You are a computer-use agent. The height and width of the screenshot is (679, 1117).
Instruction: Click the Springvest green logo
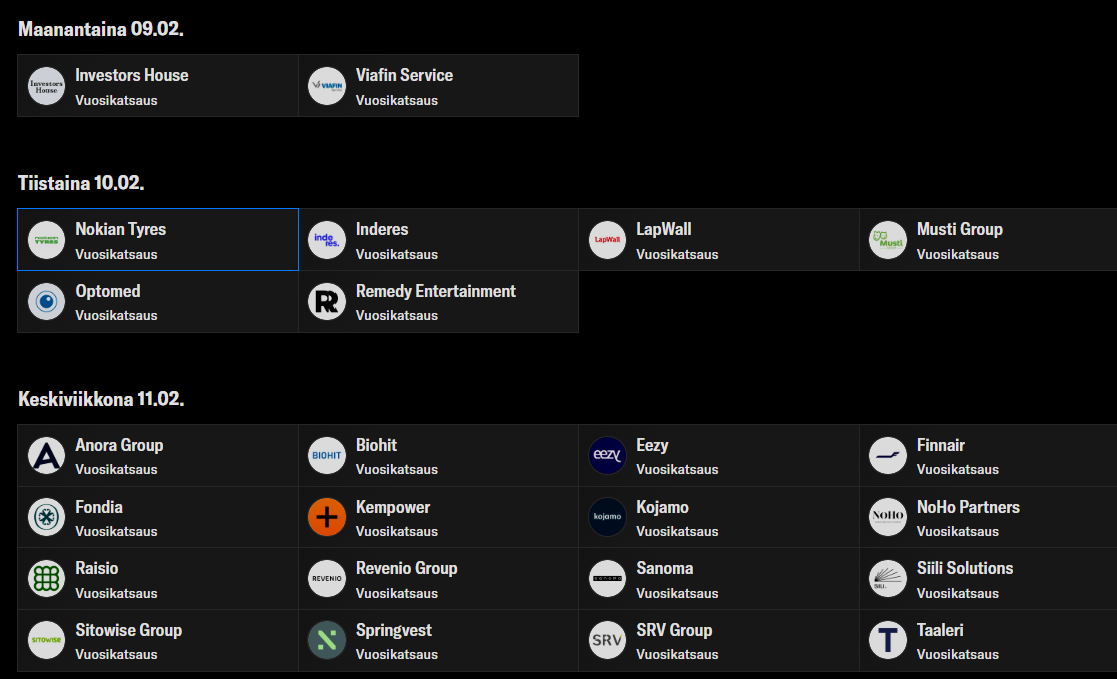(327, 641)
